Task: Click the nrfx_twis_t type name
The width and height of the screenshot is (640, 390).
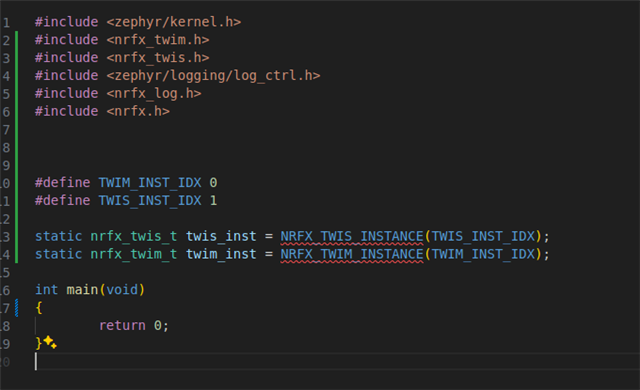Action: point(134,237)
